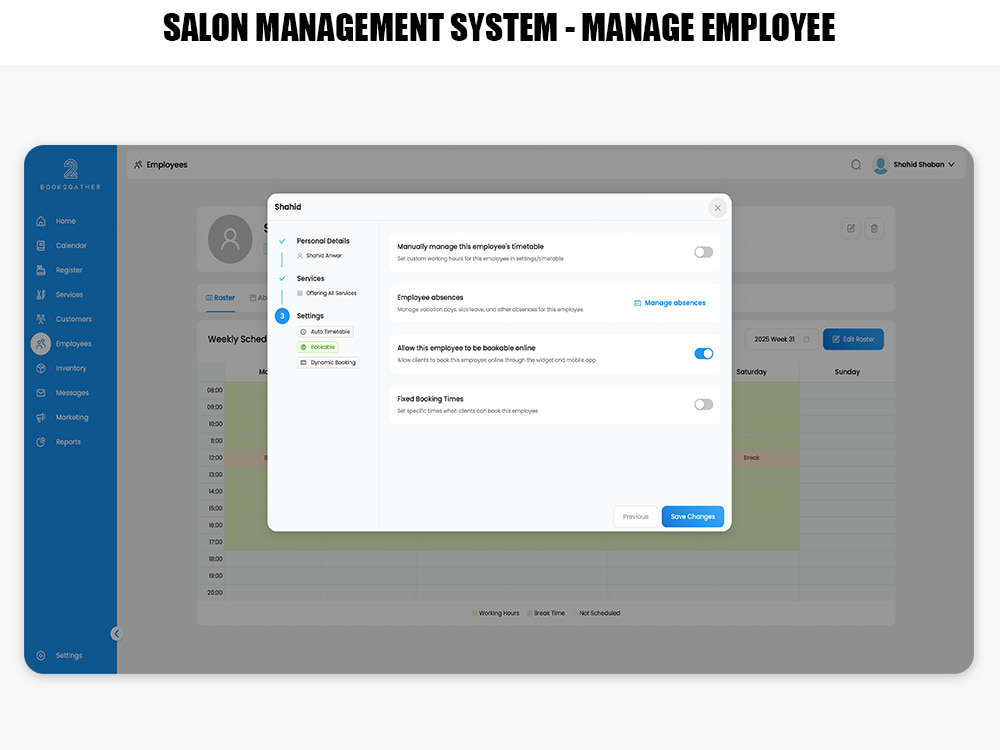Open the 2025 Week 31 picker
This screenshot has height=750, width=1000.
782,339
